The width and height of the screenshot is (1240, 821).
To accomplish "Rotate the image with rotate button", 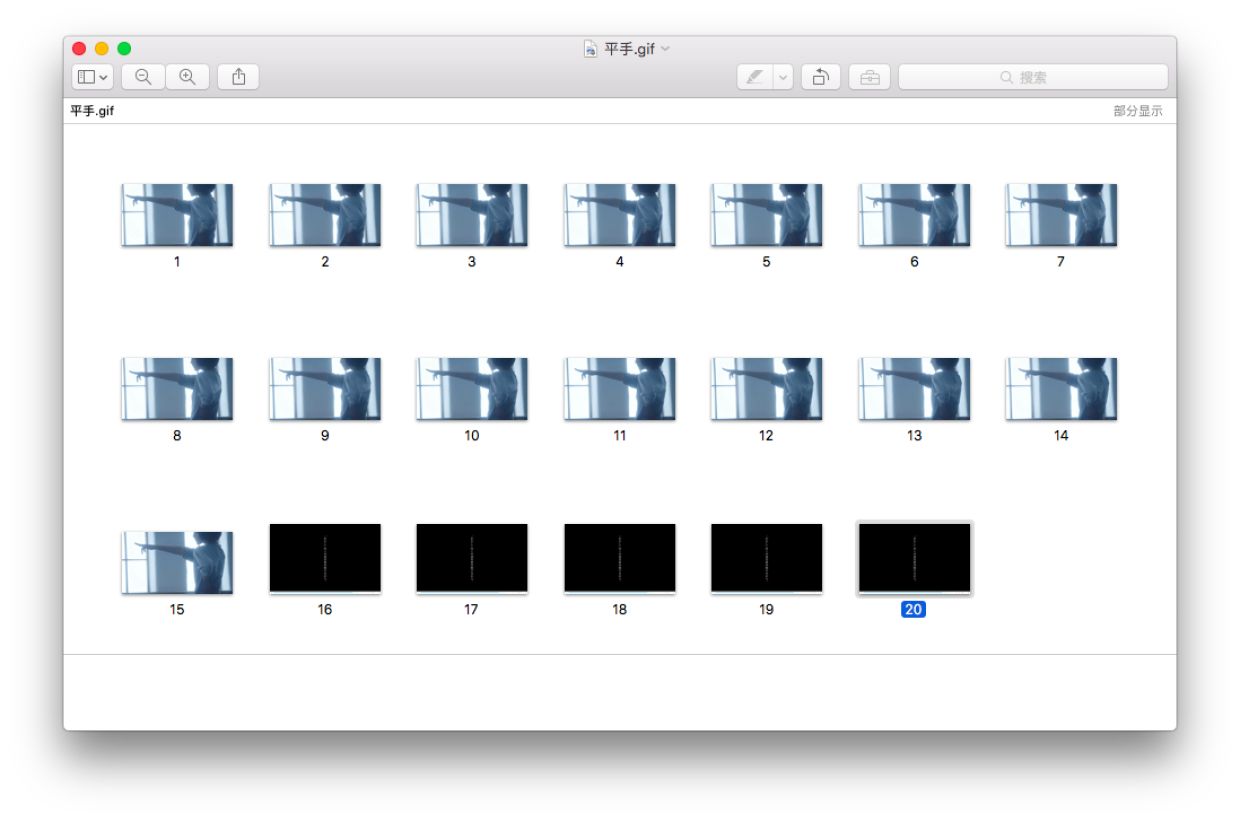I will [821, 77].
